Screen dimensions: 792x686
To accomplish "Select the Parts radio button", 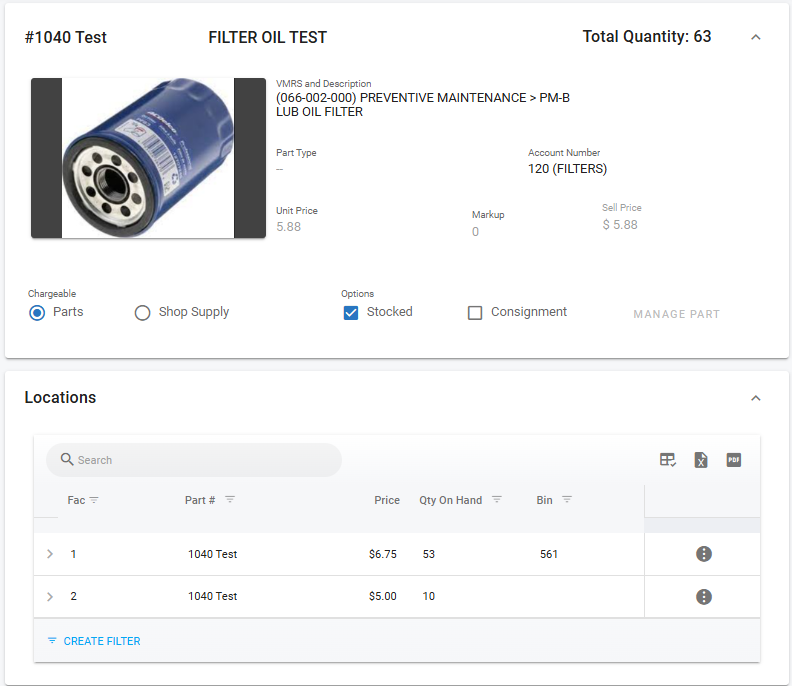I will (x=37, y=313).
